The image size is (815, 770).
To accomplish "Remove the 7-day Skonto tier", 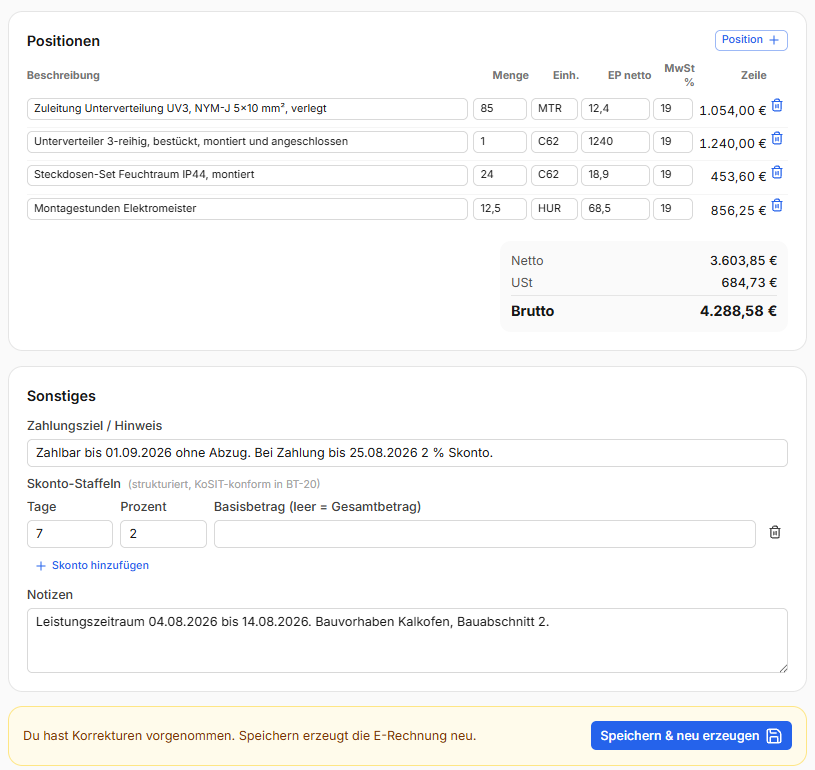I will 775,532.
